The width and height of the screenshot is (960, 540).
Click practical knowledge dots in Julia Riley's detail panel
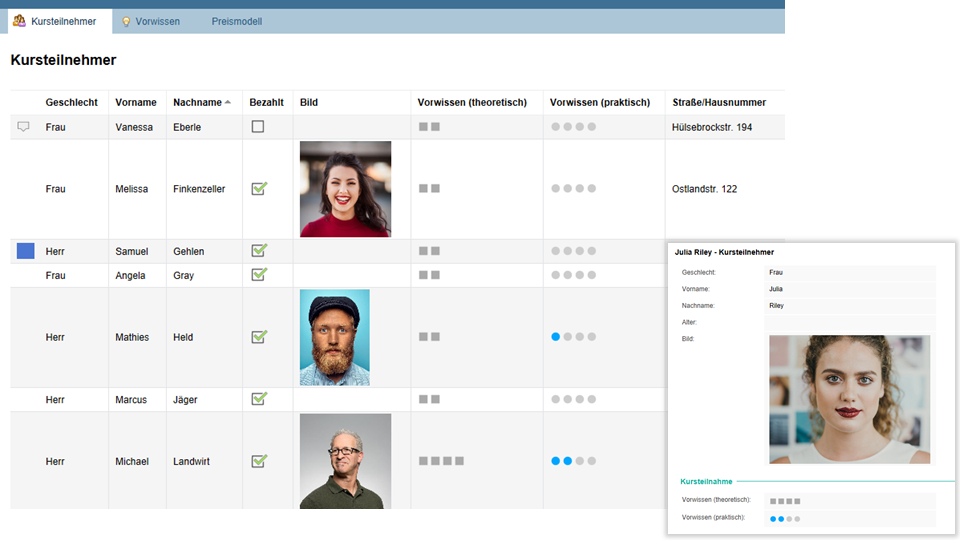pos(785,519)
